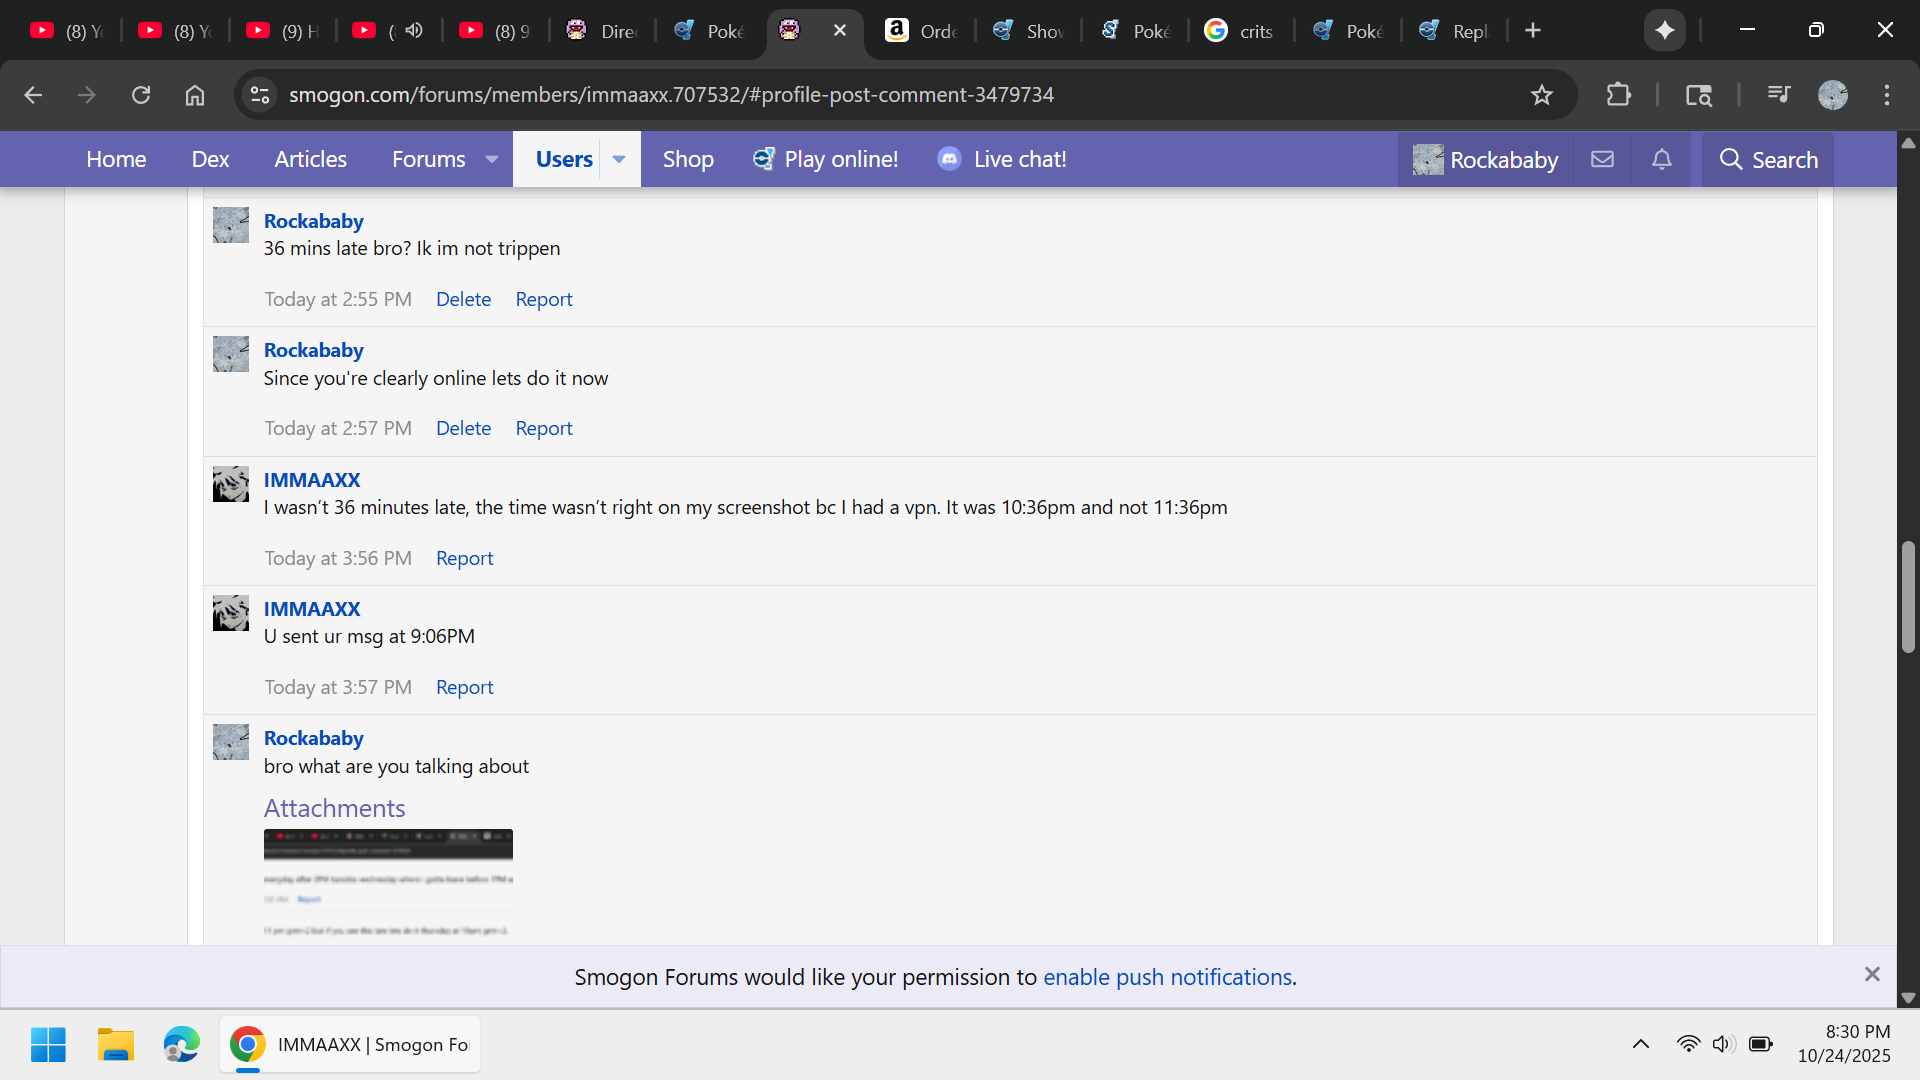This screenshot has width=1920, height=1080.
Task: Open the inbox envelope icon
Action: coord(1602,160)
